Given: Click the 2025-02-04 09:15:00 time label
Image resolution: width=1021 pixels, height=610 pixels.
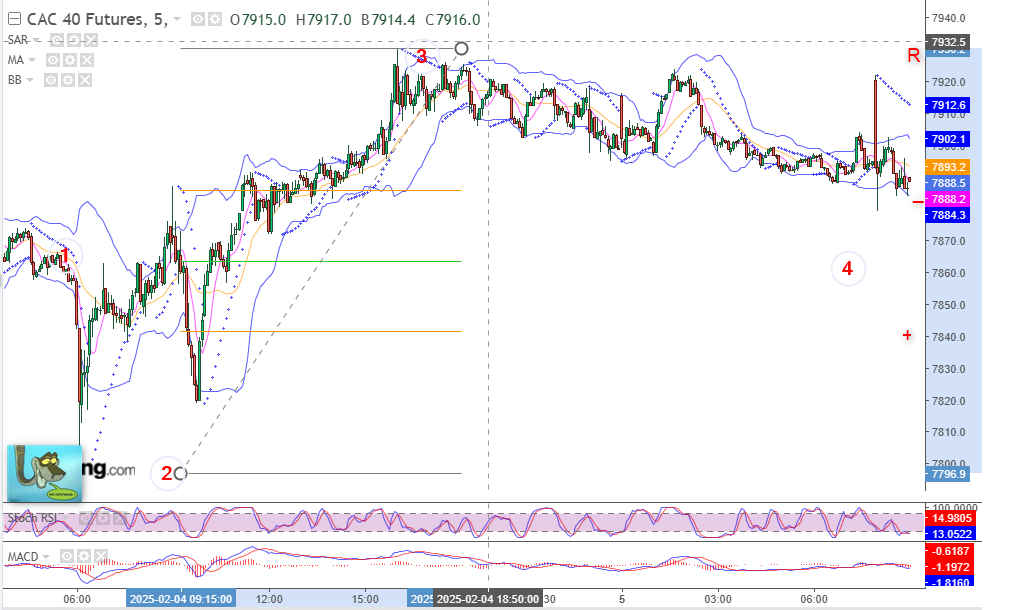Looking at the screenshot, I should pyautogui.click(x=181, y=599).
